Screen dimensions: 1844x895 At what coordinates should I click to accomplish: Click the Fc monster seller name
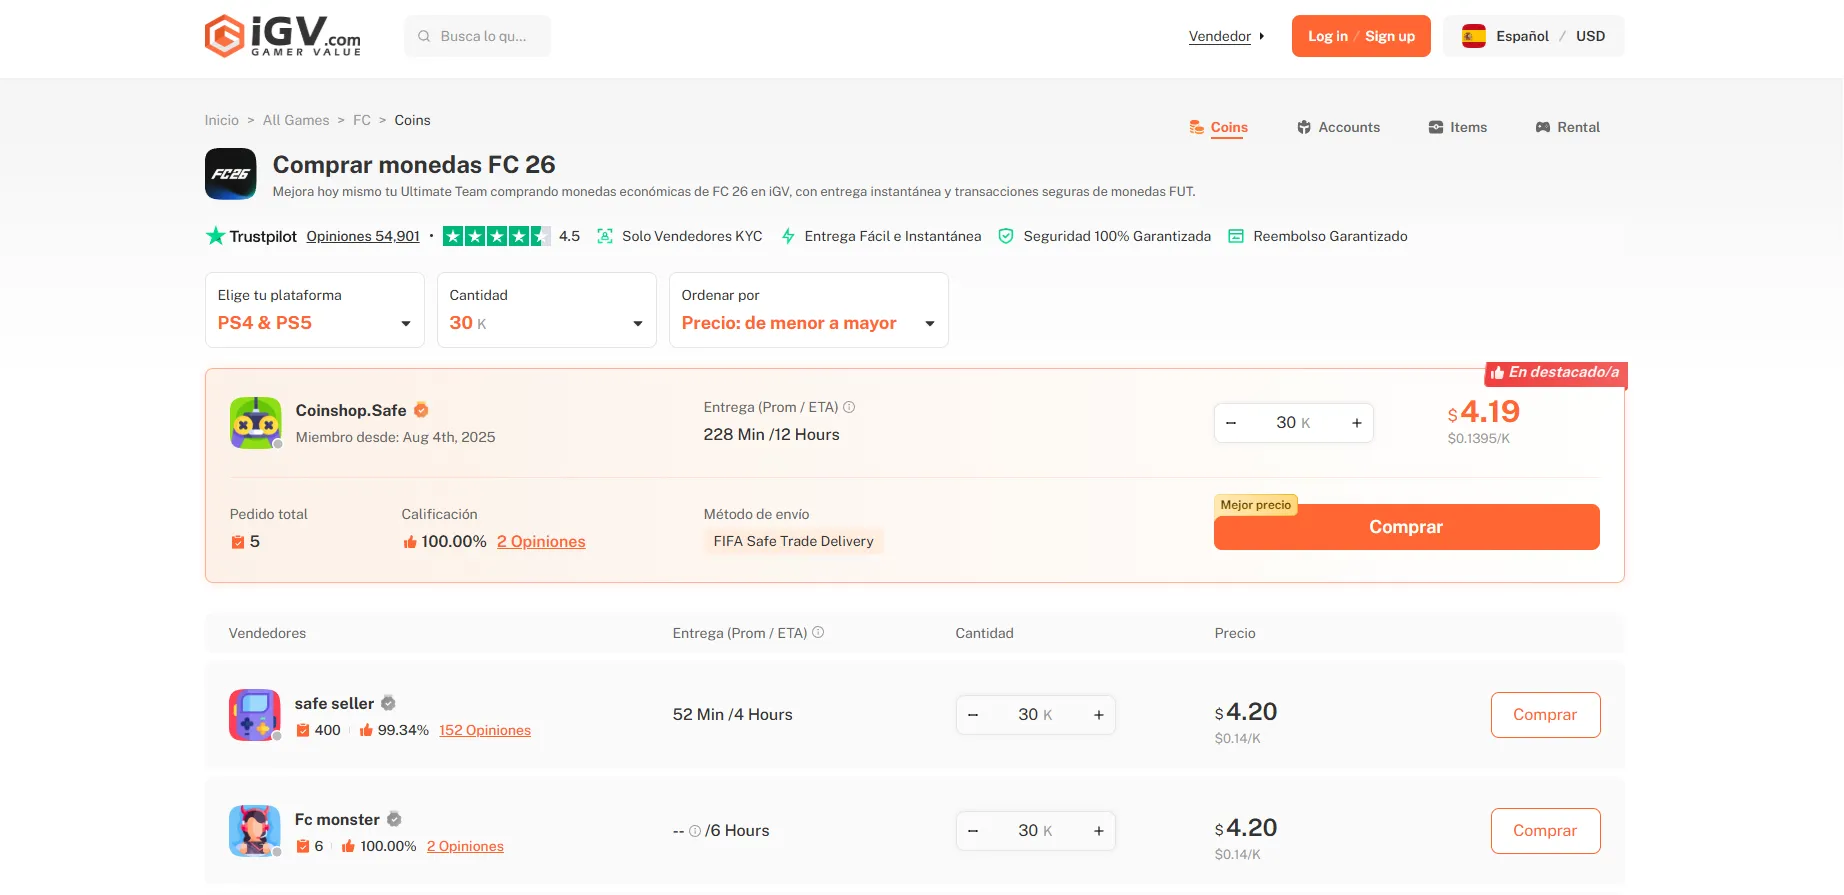(337, 819)
